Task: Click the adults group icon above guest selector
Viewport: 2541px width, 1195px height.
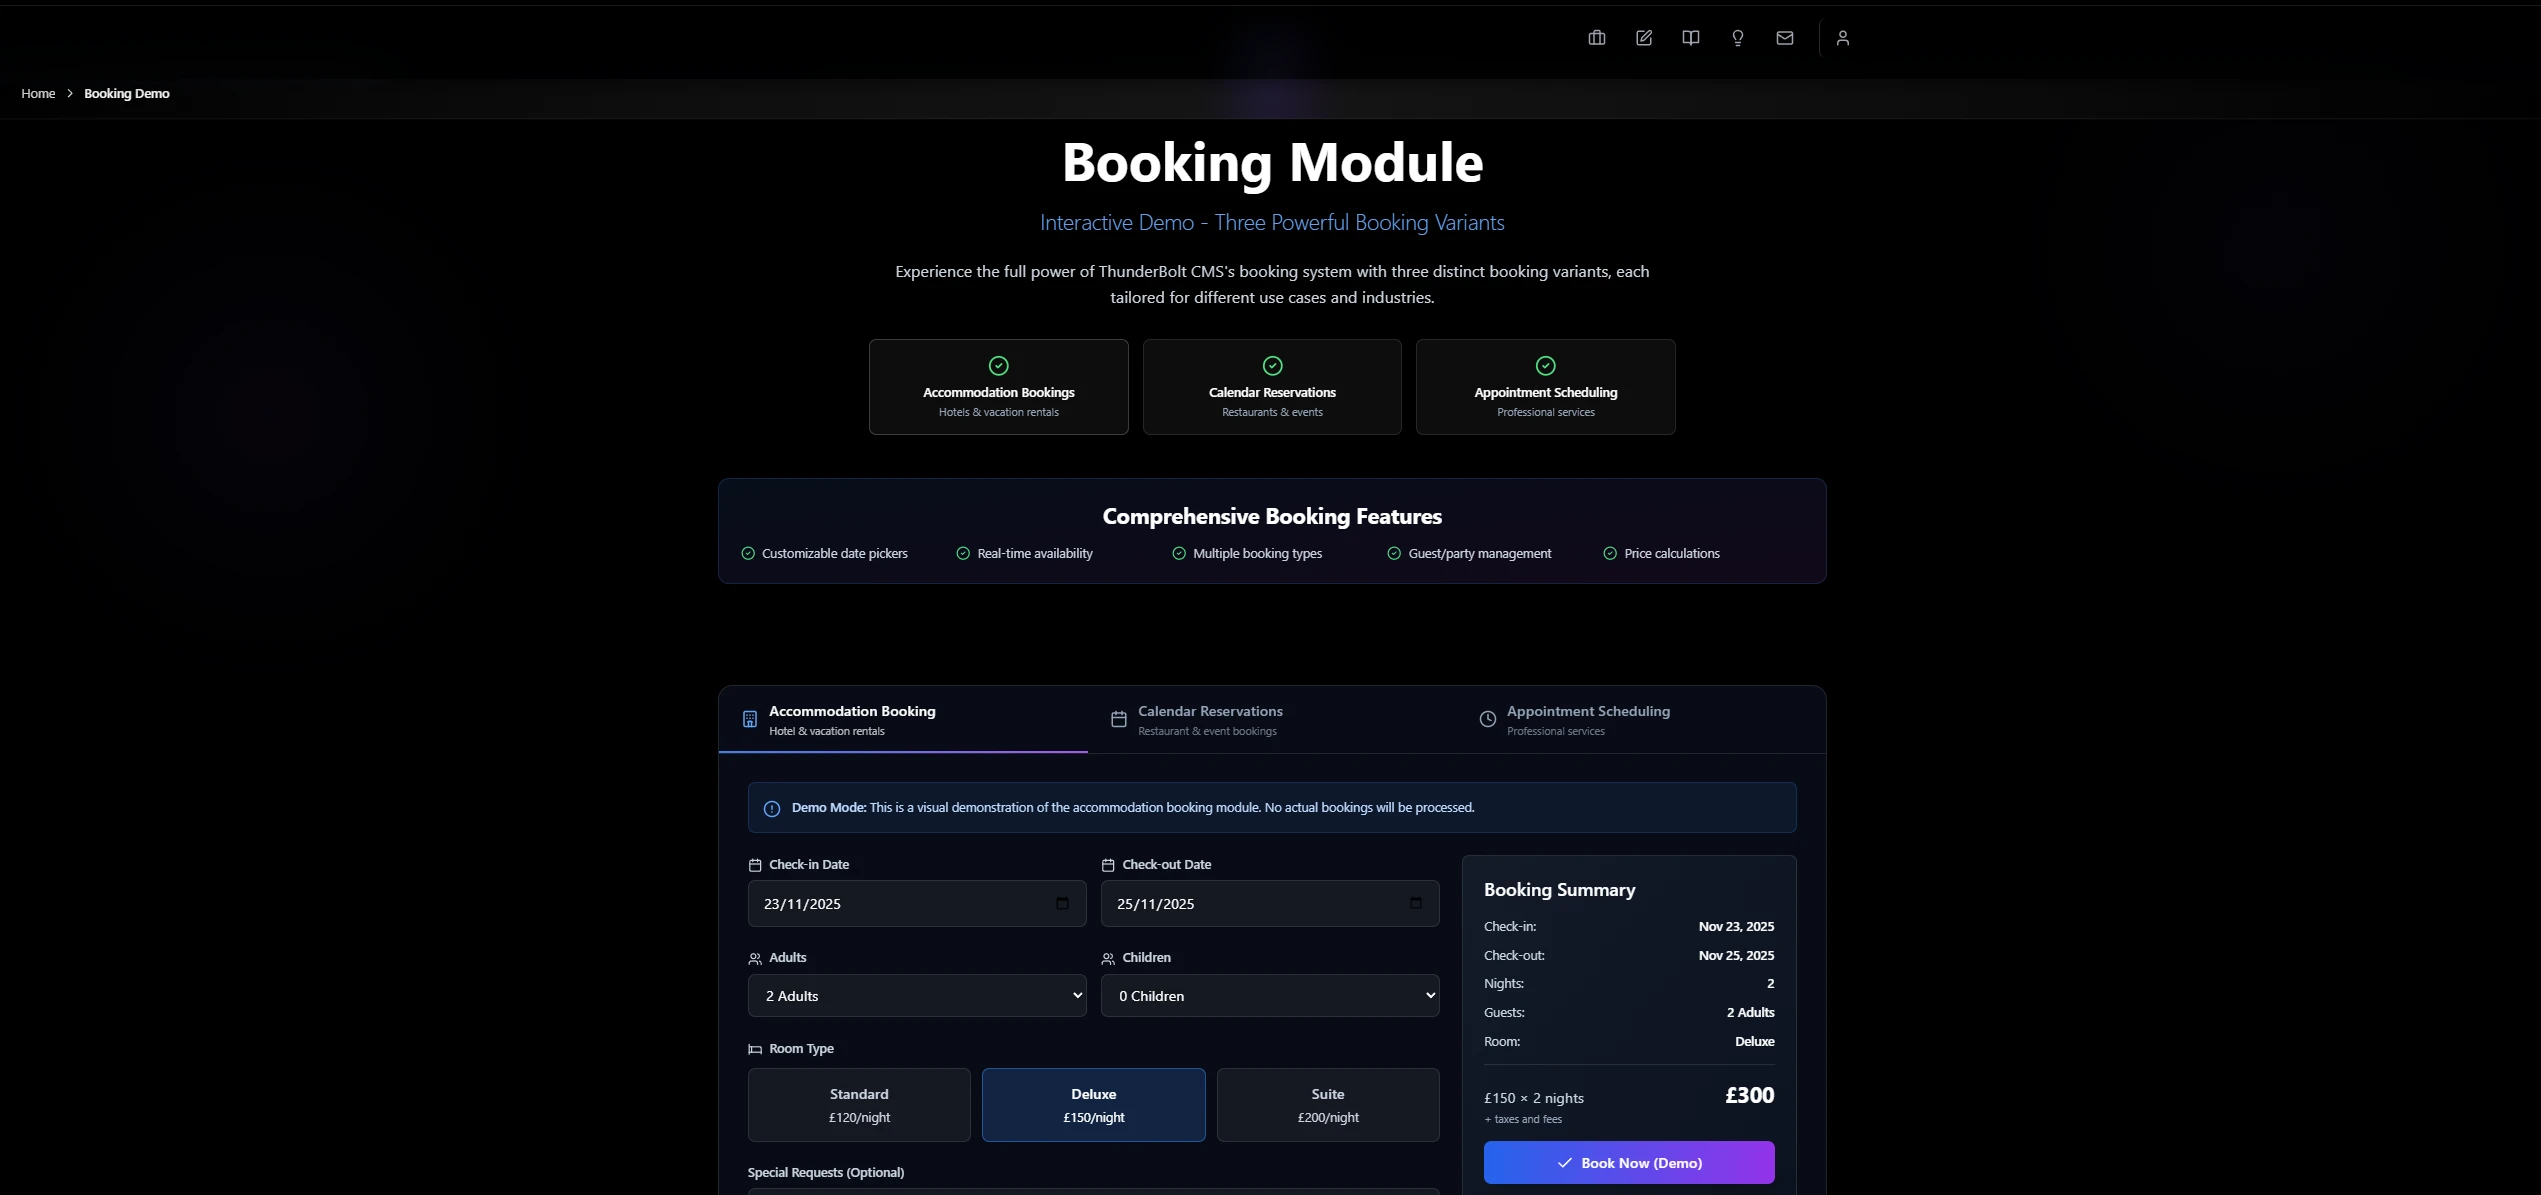Action: pos(755,957)
